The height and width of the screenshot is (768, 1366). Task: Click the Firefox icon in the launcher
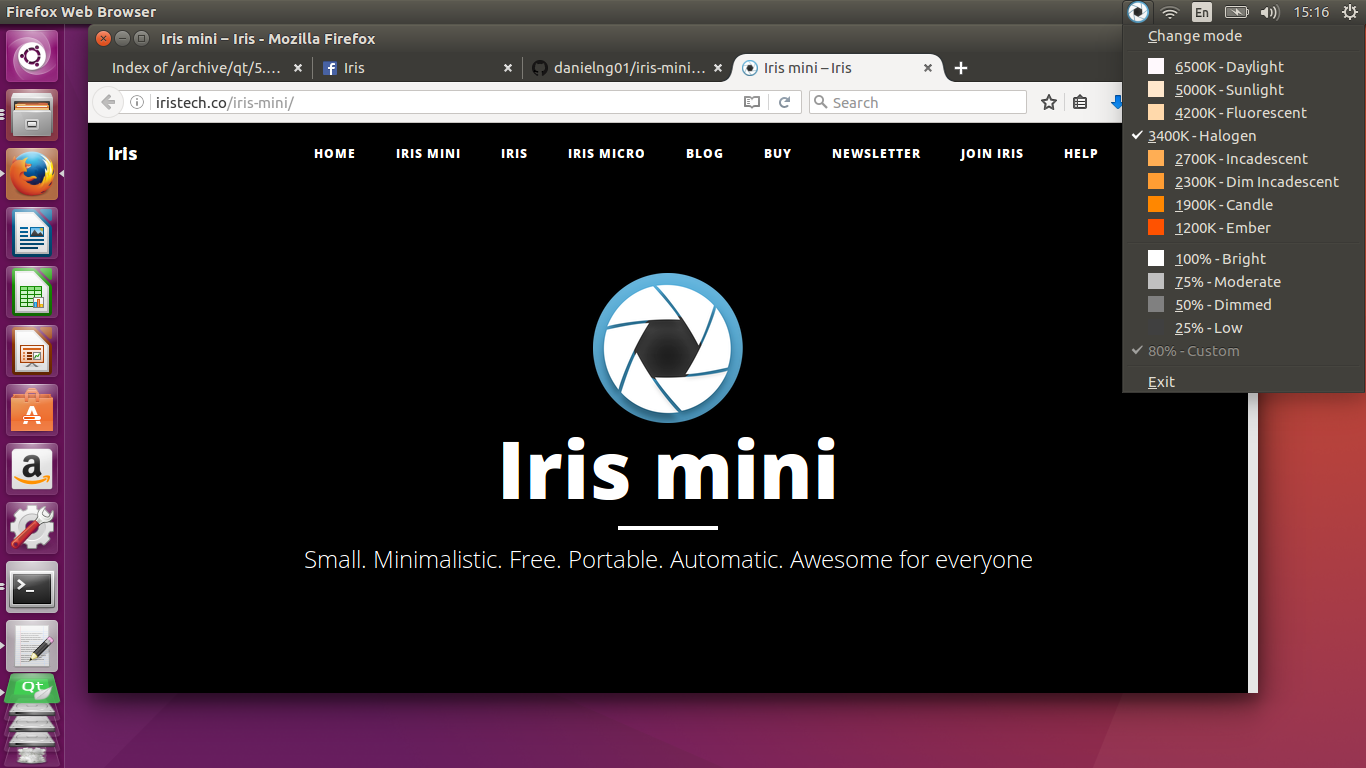click(x=32, y=175)
